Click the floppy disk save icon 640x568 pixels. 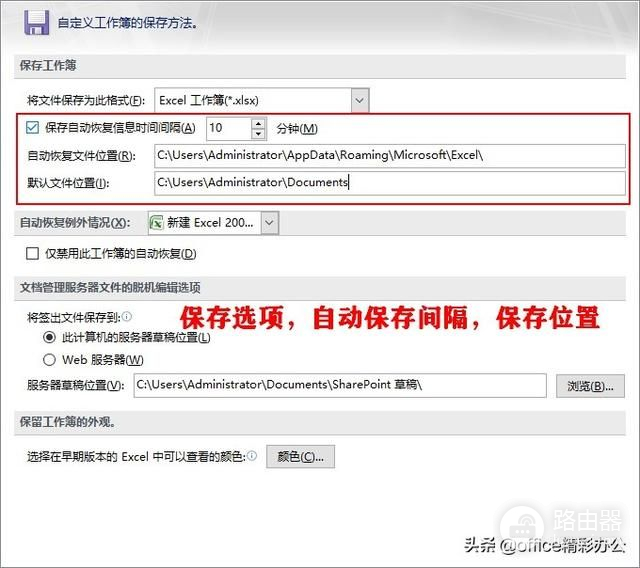36,21
